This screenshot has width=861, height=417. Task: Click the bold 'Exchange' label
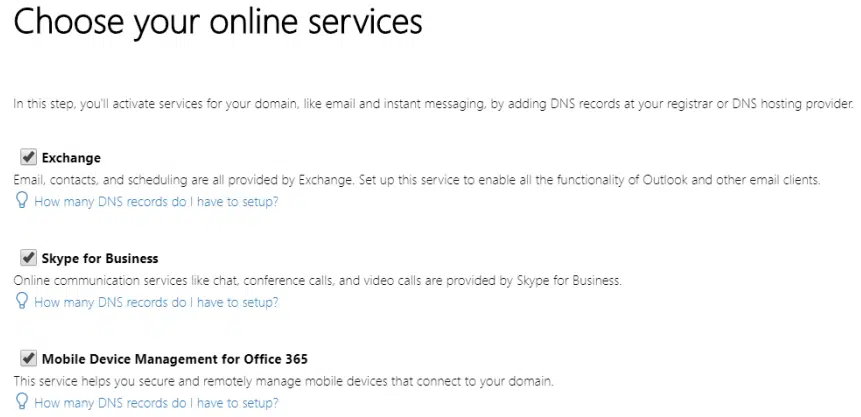tap(71, 158)
